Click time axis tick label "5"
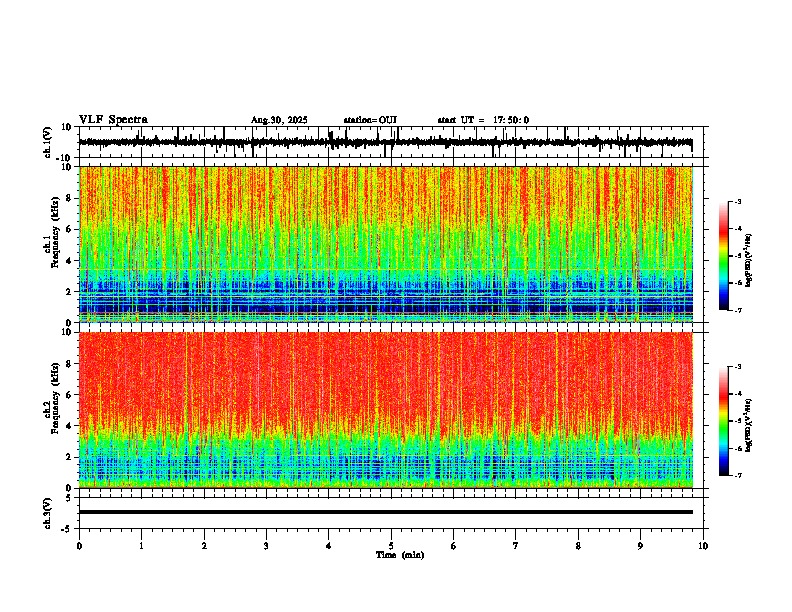This screenshot has height=612, width=792. [391, 546]
